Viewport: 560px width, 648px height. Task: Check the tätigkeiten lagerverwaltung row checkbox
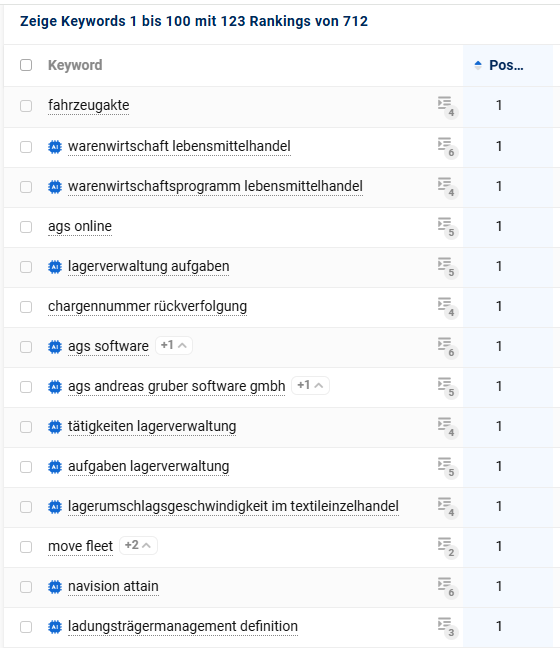click(x=26, y=427)
